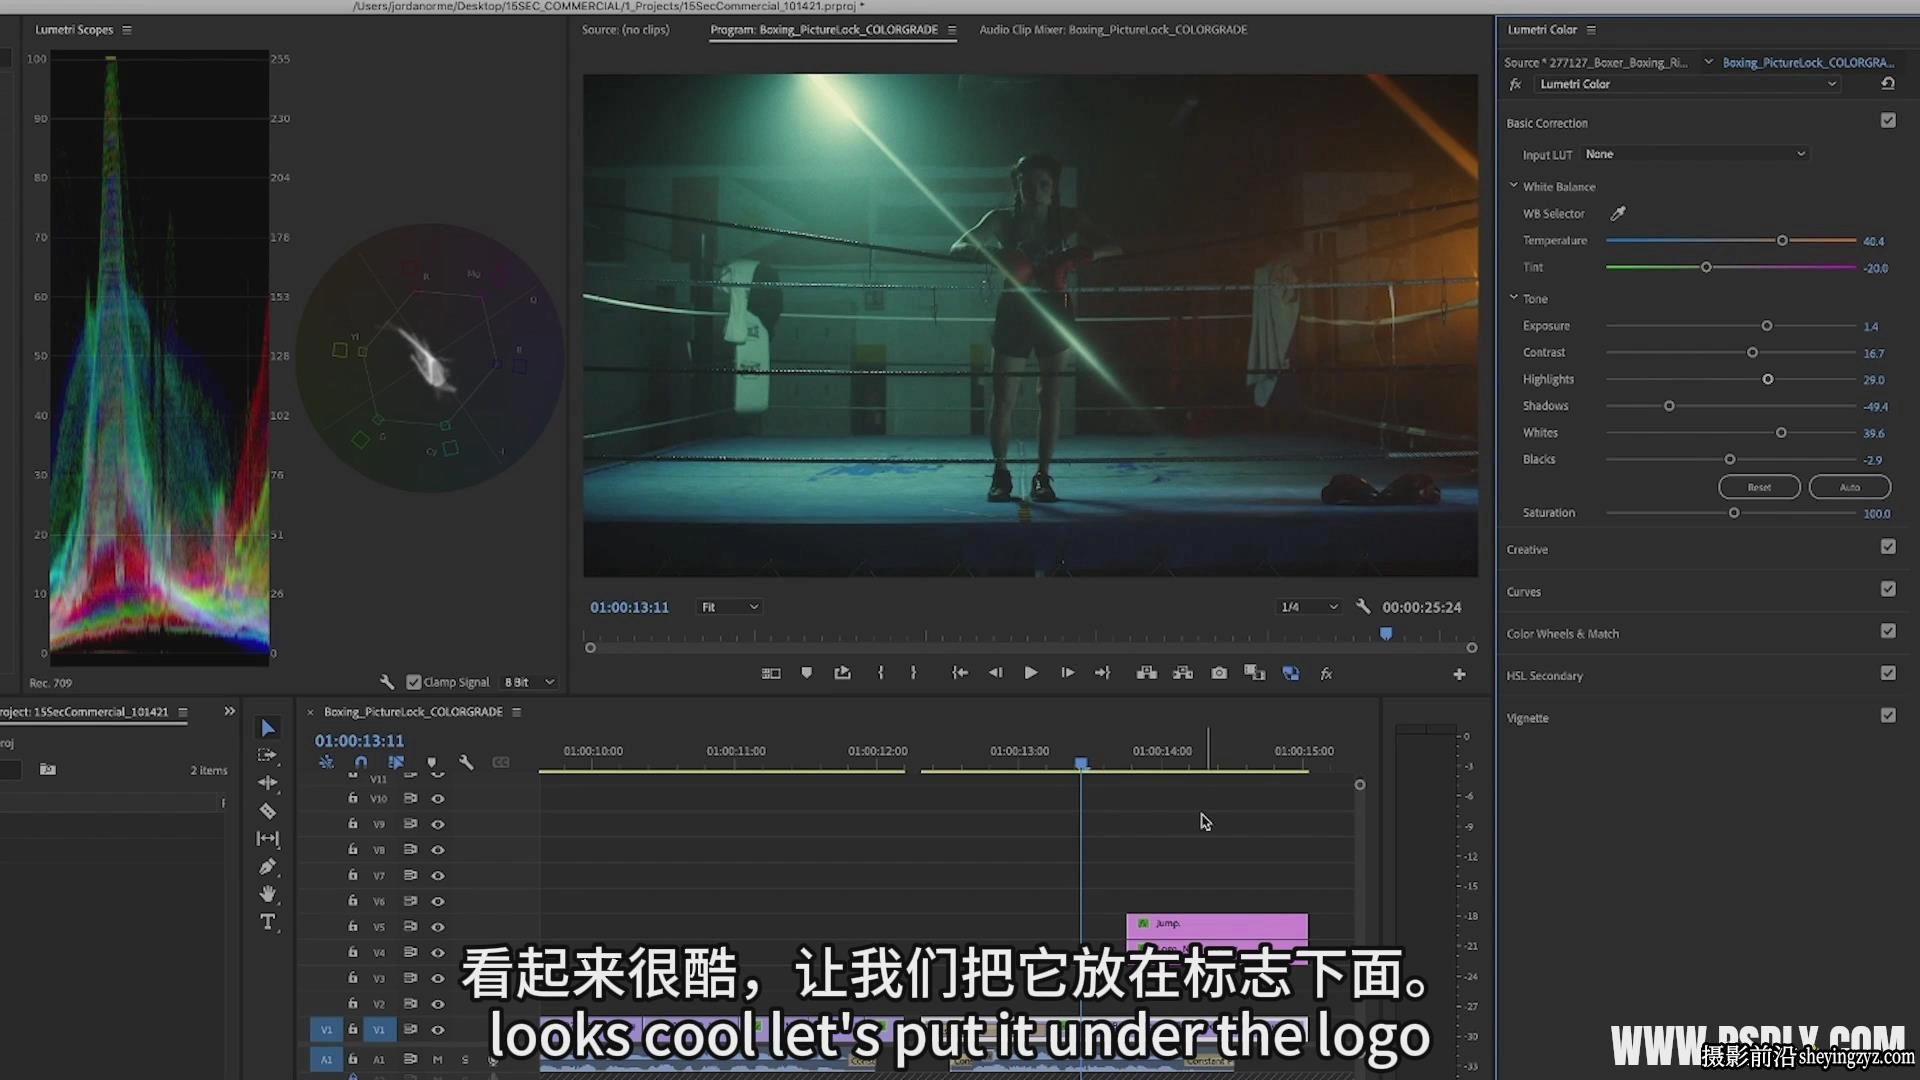
Task: Activate the Slip tool
Action: click(x=267, y=839)
